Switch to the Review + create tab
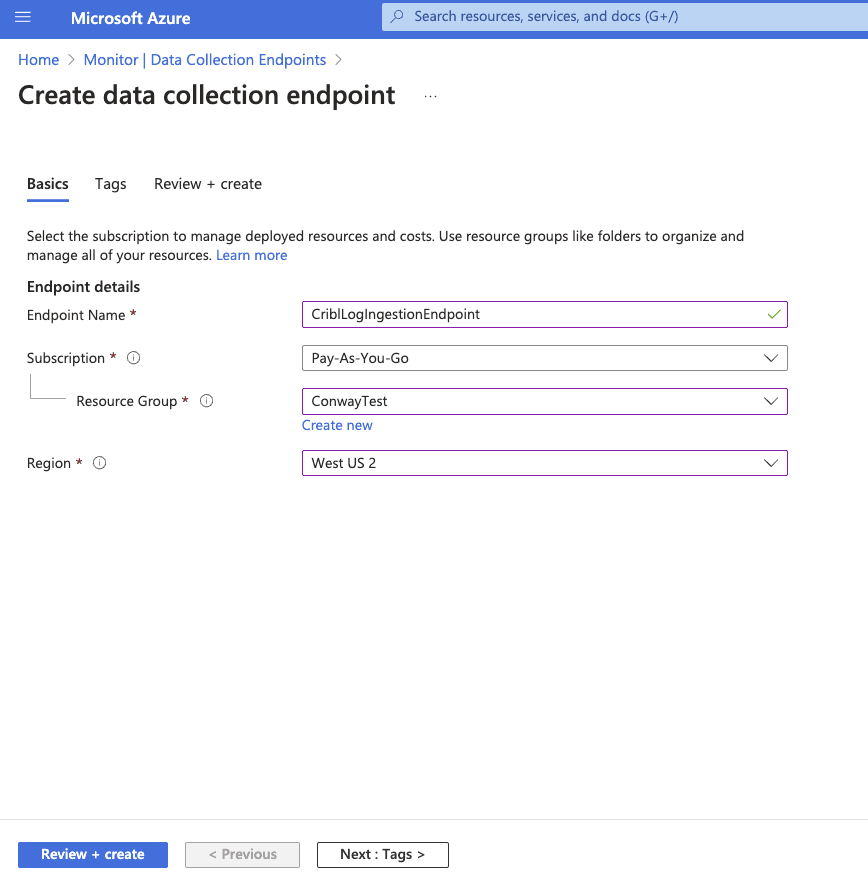Screen dimensions: 868x881 click(x=208, y=184)
